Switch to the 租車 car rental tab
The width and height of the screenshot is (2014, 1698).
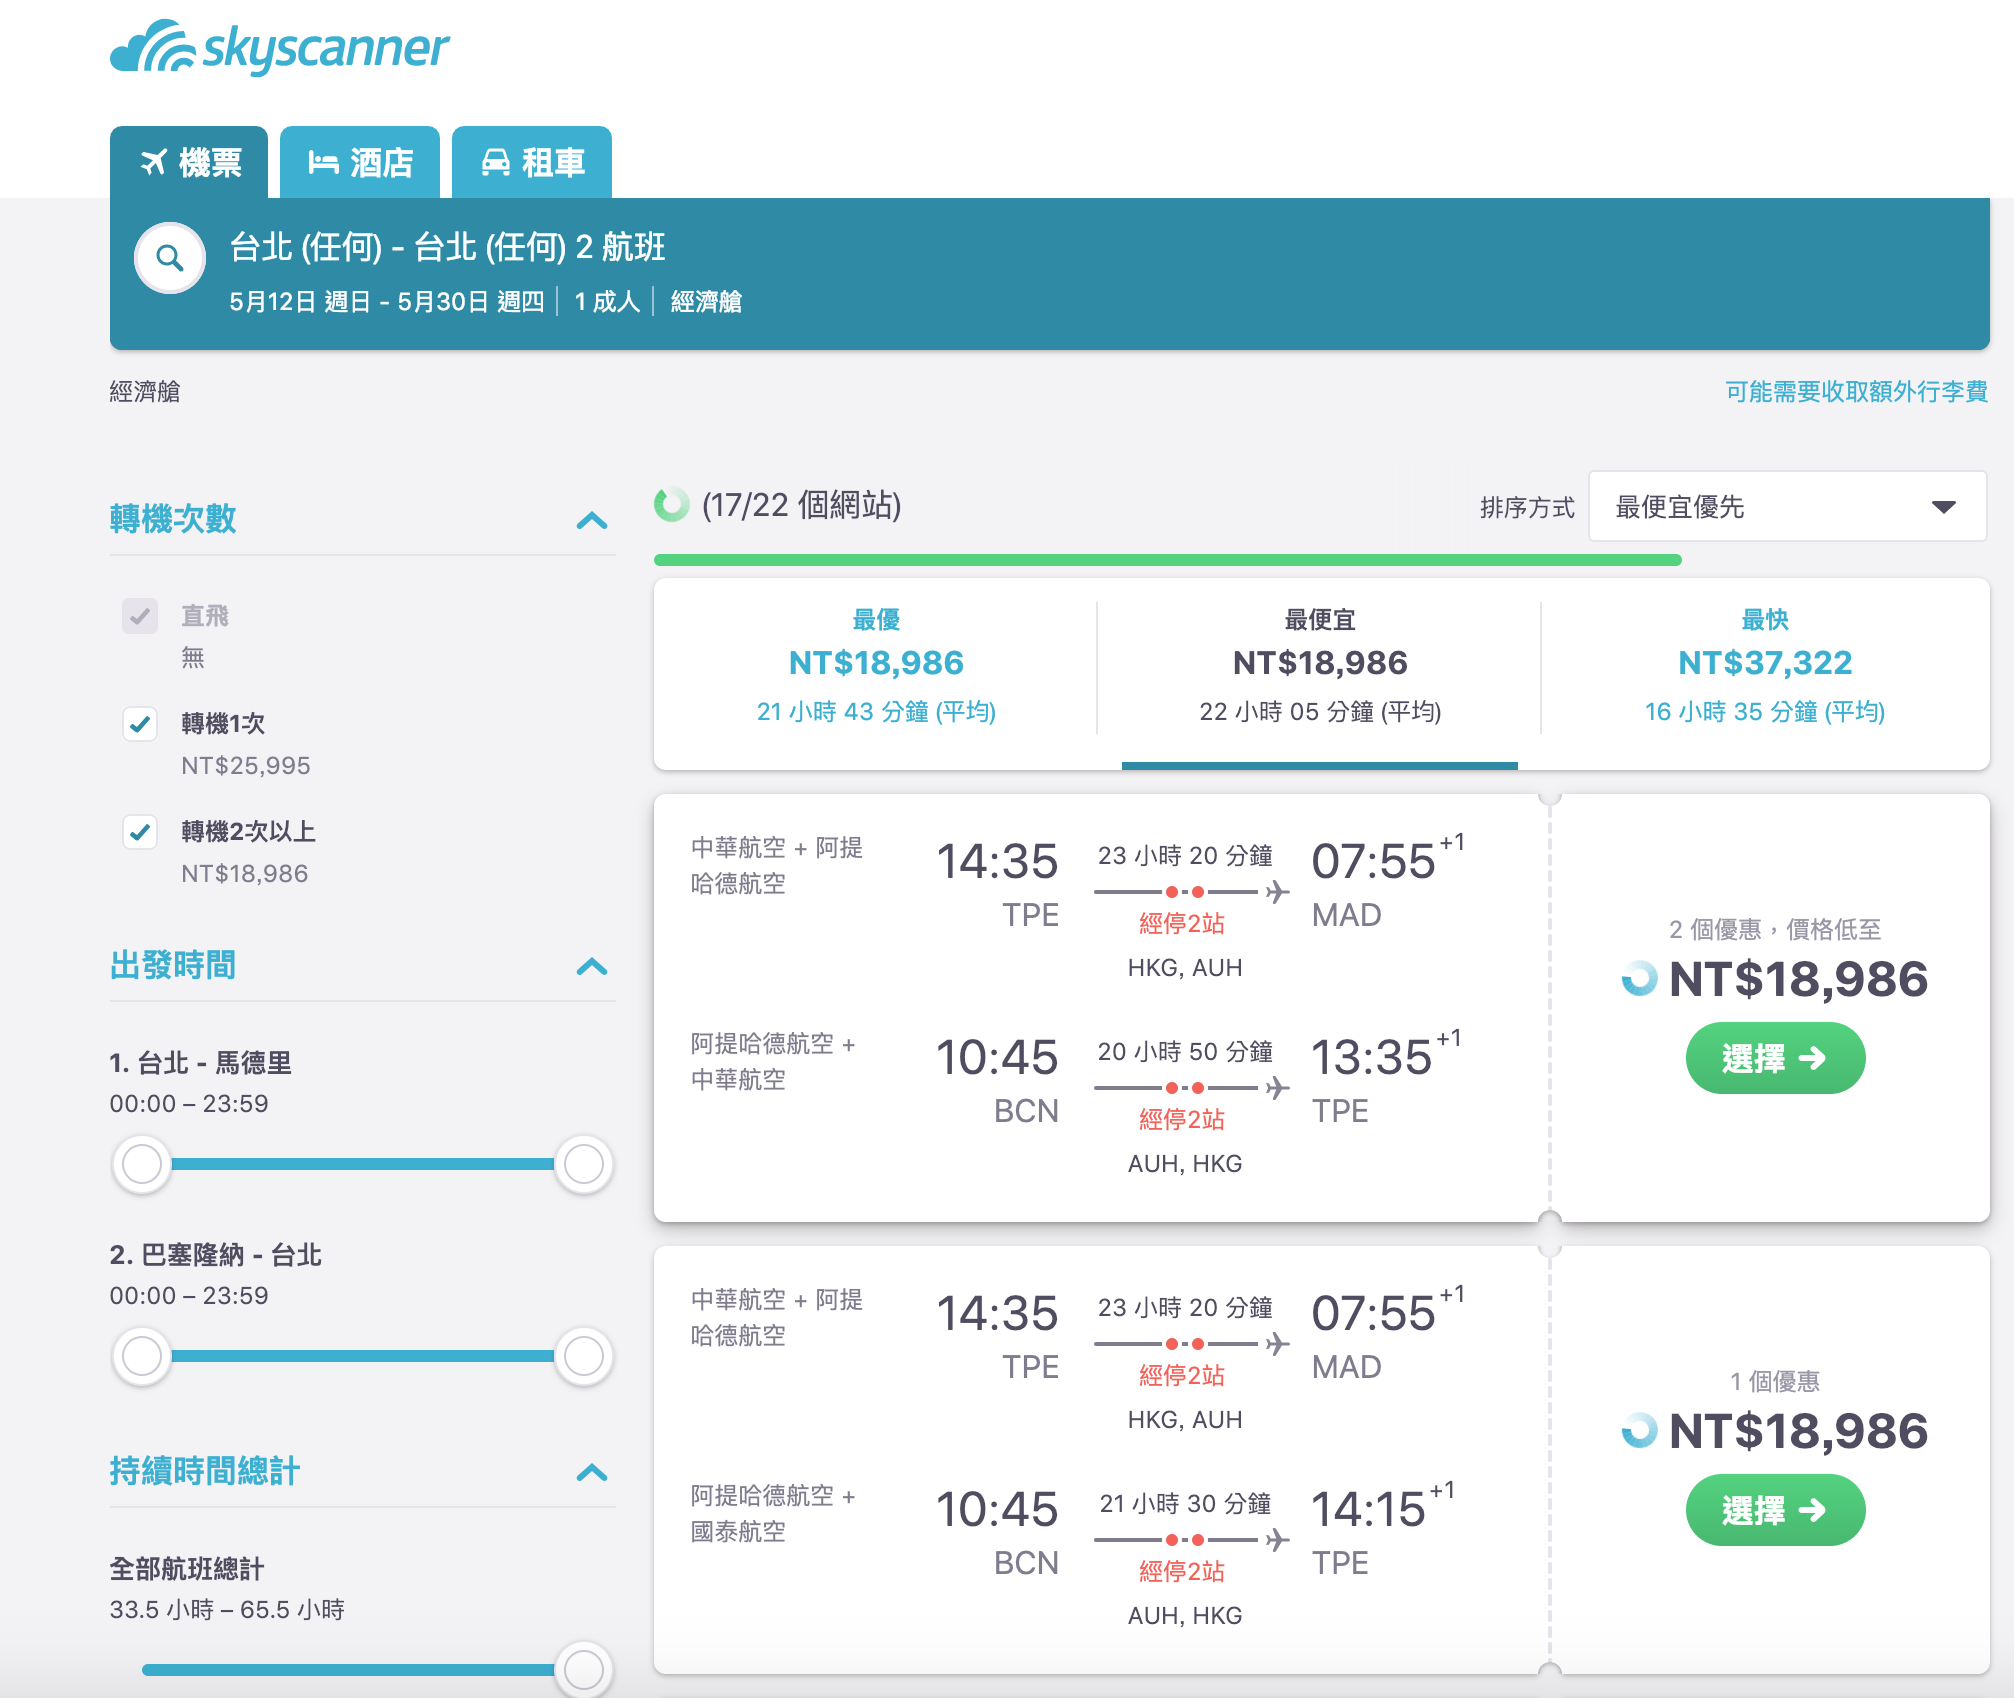(532, 162)
